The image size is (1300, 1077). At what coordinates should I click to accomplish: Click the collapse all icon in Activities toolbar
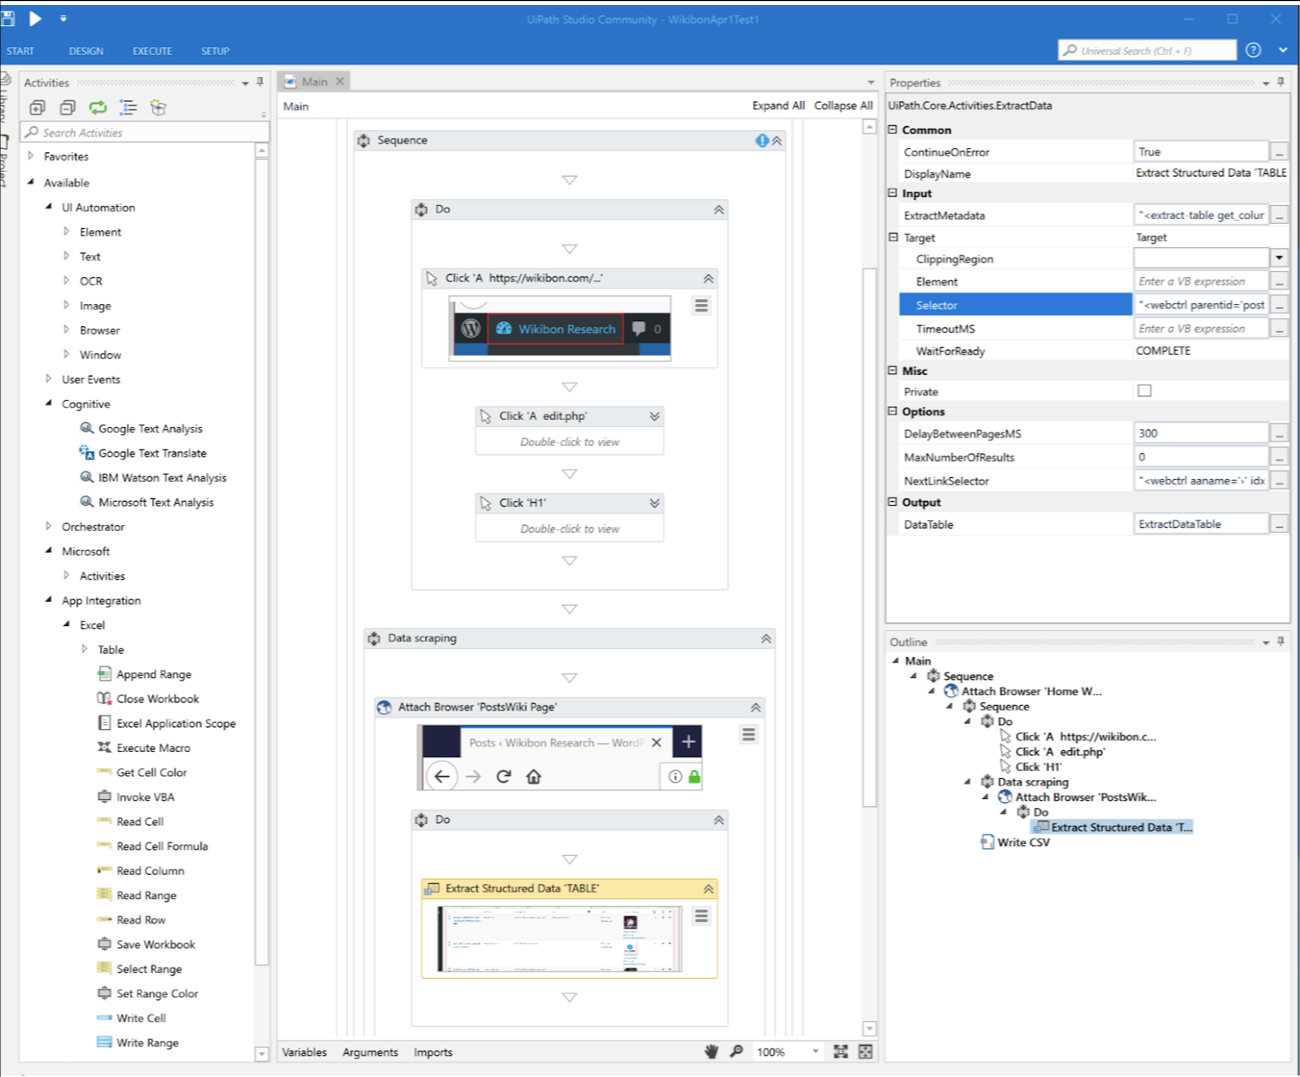[x=68, y=107]
